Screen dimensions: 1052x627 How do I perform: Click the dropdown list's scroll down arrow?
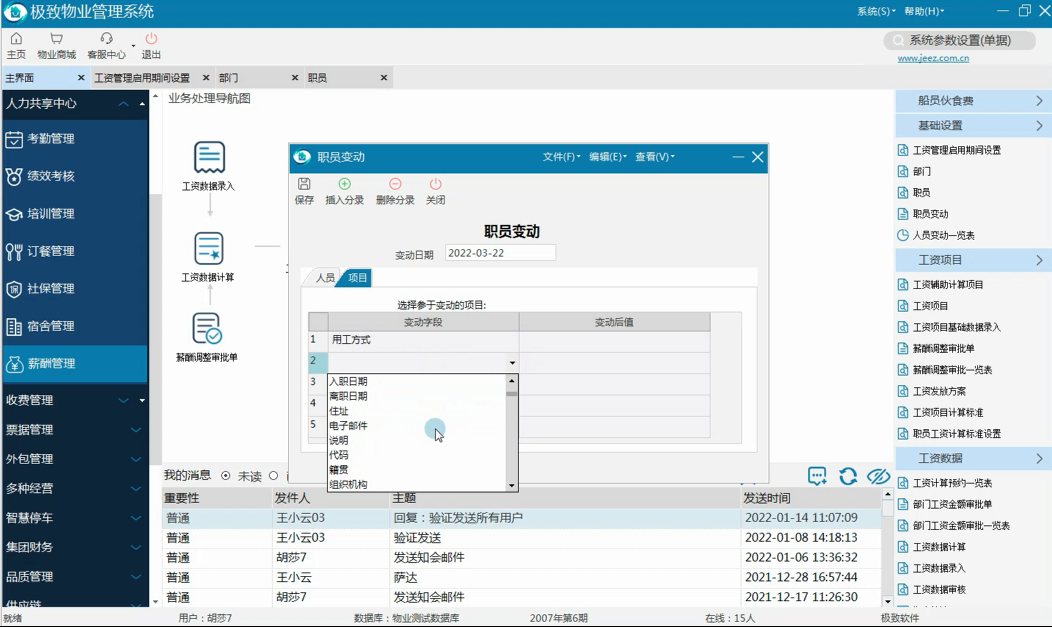pyautogui.click(x=512, y=486)
